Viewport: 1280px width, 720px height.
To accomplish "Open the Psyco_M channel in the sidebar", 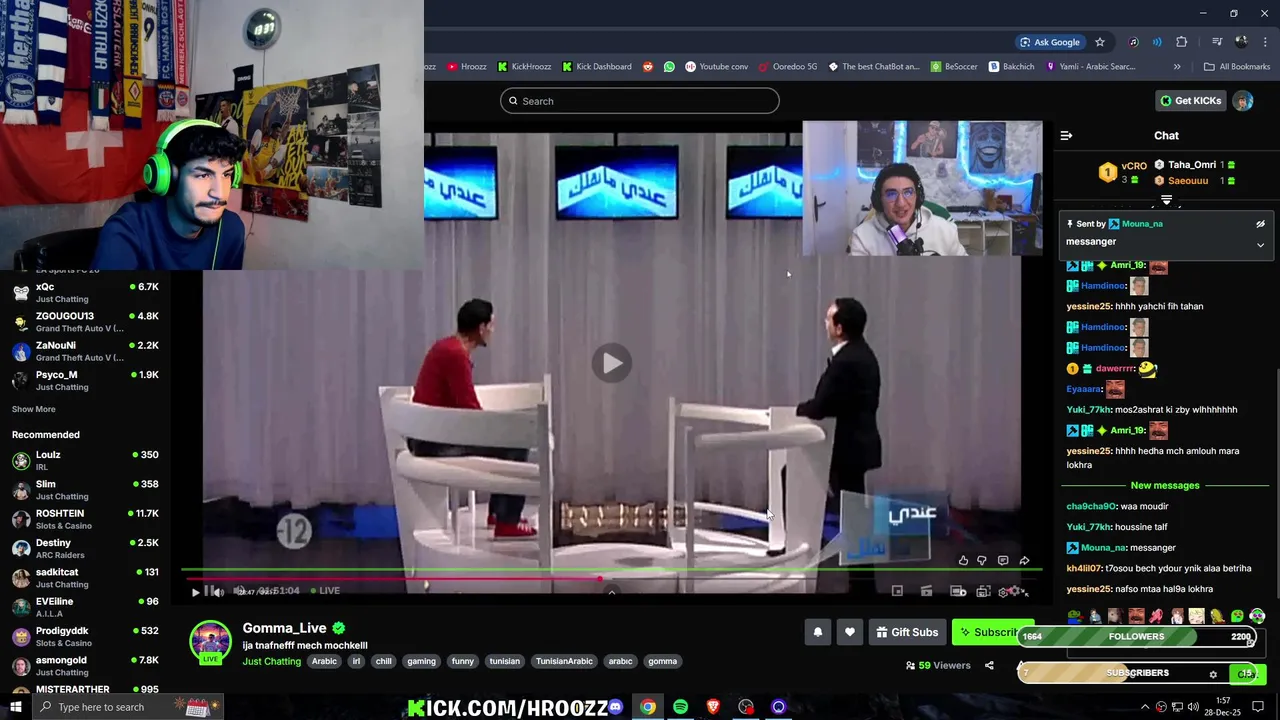I will (85, 380).
